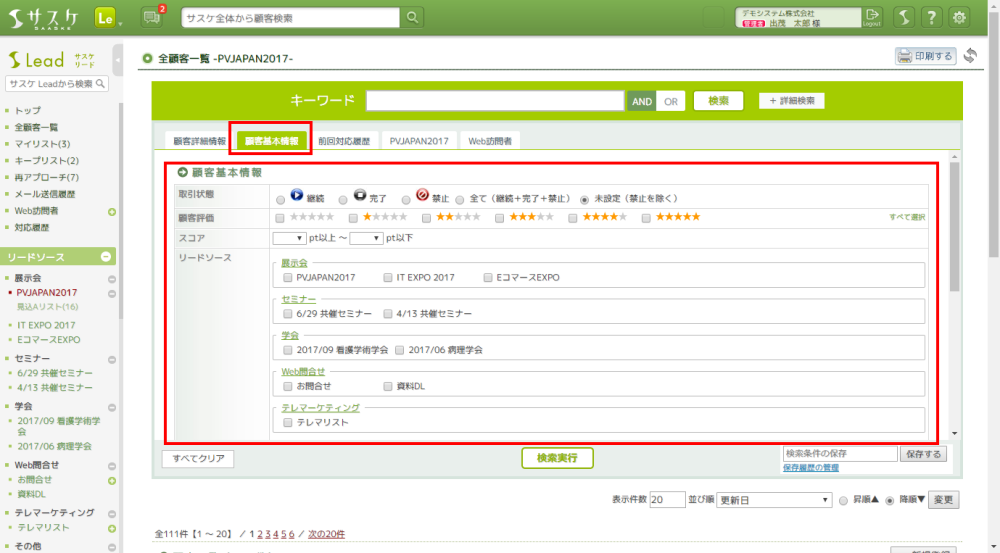Open the 並び順 更新日 dropdown
1000x553 pixels.
(774, 500)
